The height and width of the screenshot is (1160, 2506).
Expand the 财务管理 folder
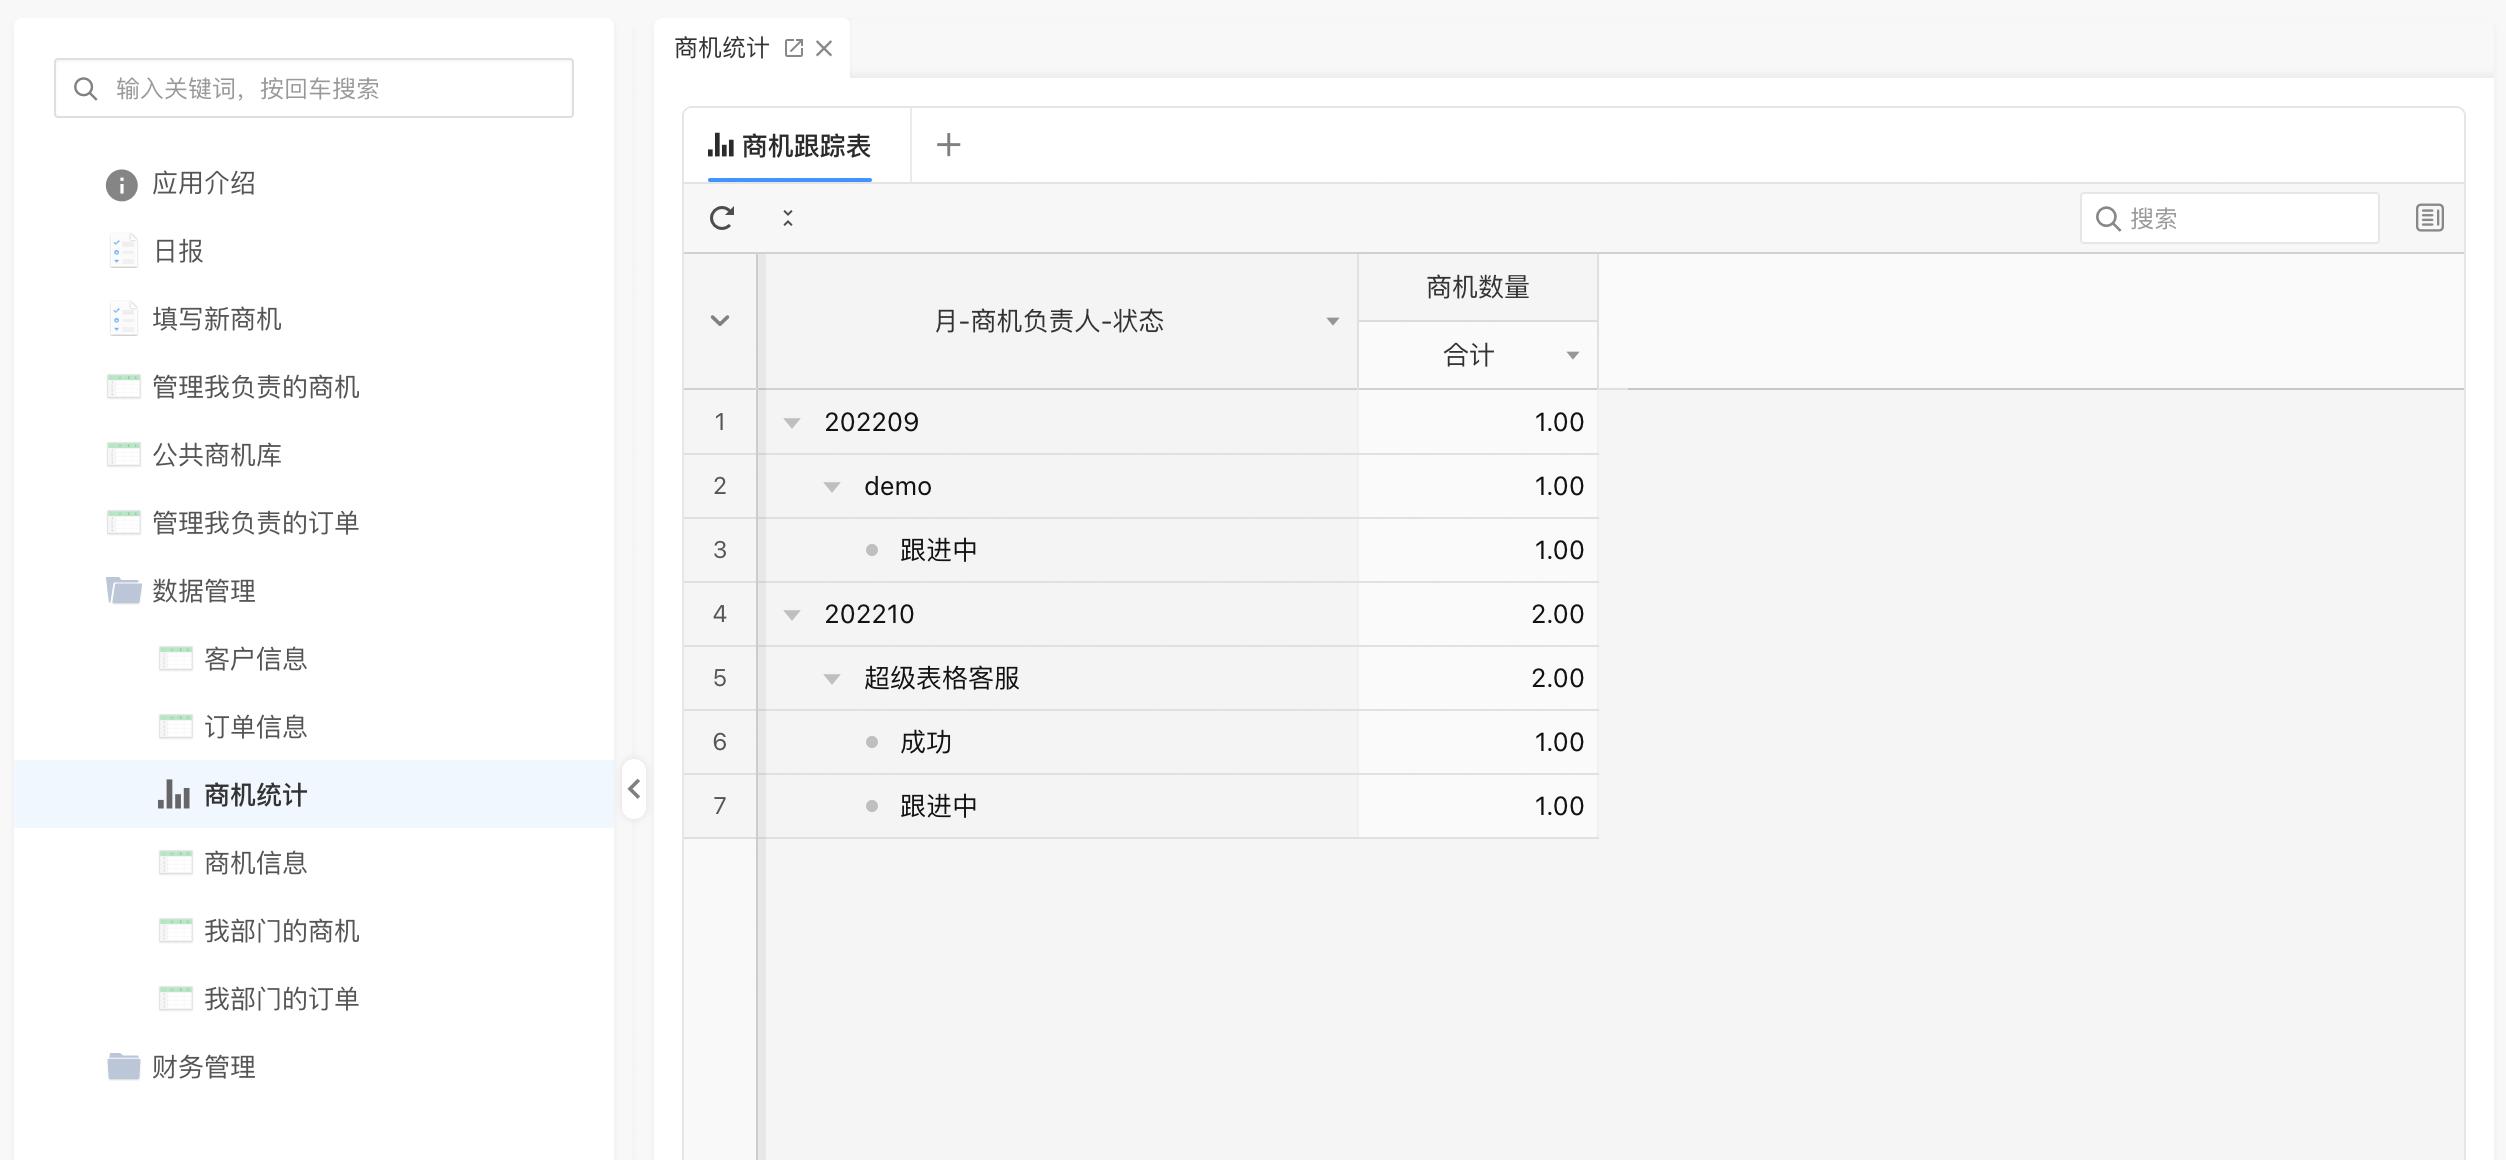(203, 1067)
